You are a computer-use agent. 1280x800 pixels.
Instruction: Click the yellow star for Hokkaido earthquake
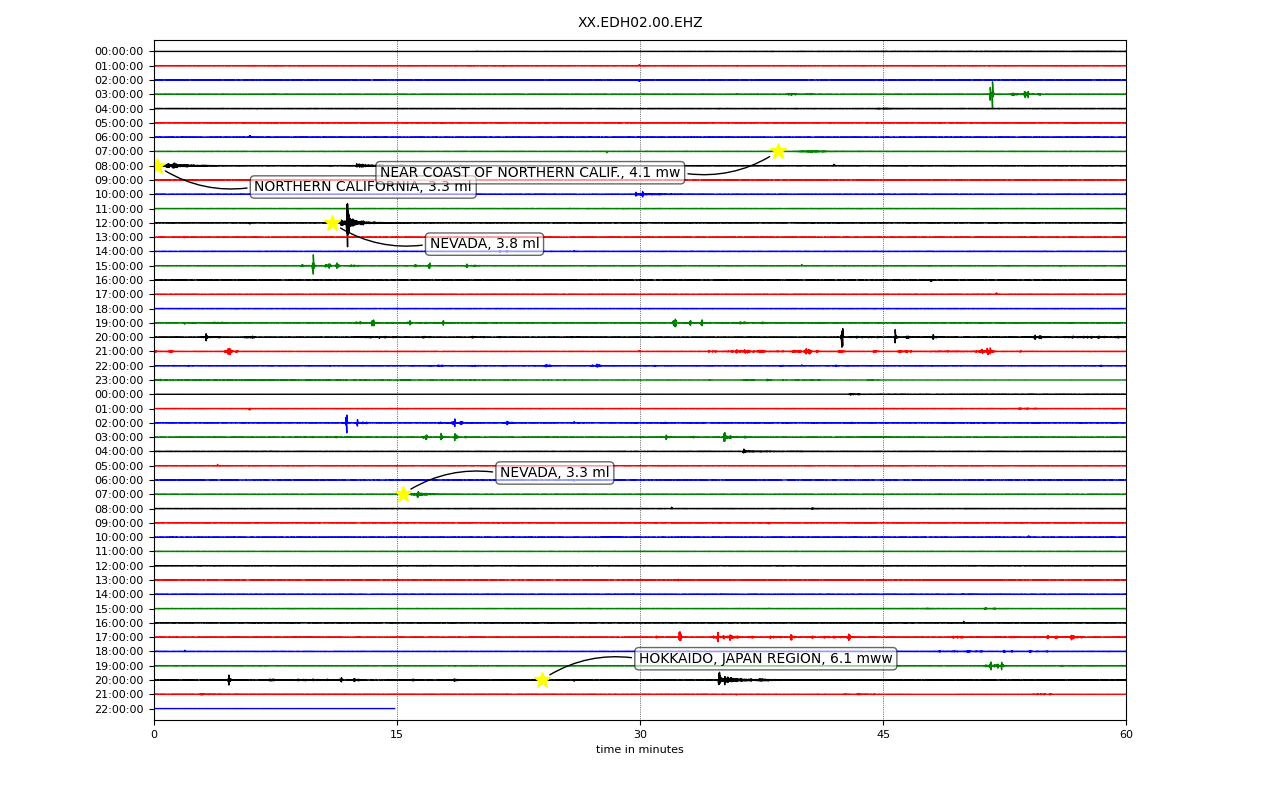pyautogui.click(x=542, y=680)
